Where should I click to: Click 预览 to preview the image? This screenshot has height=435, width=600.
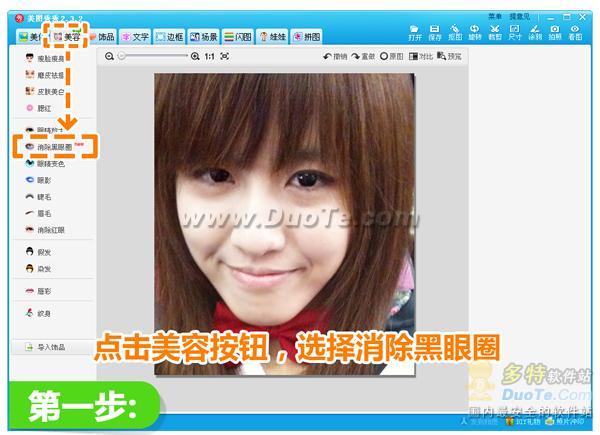[449, 56]
